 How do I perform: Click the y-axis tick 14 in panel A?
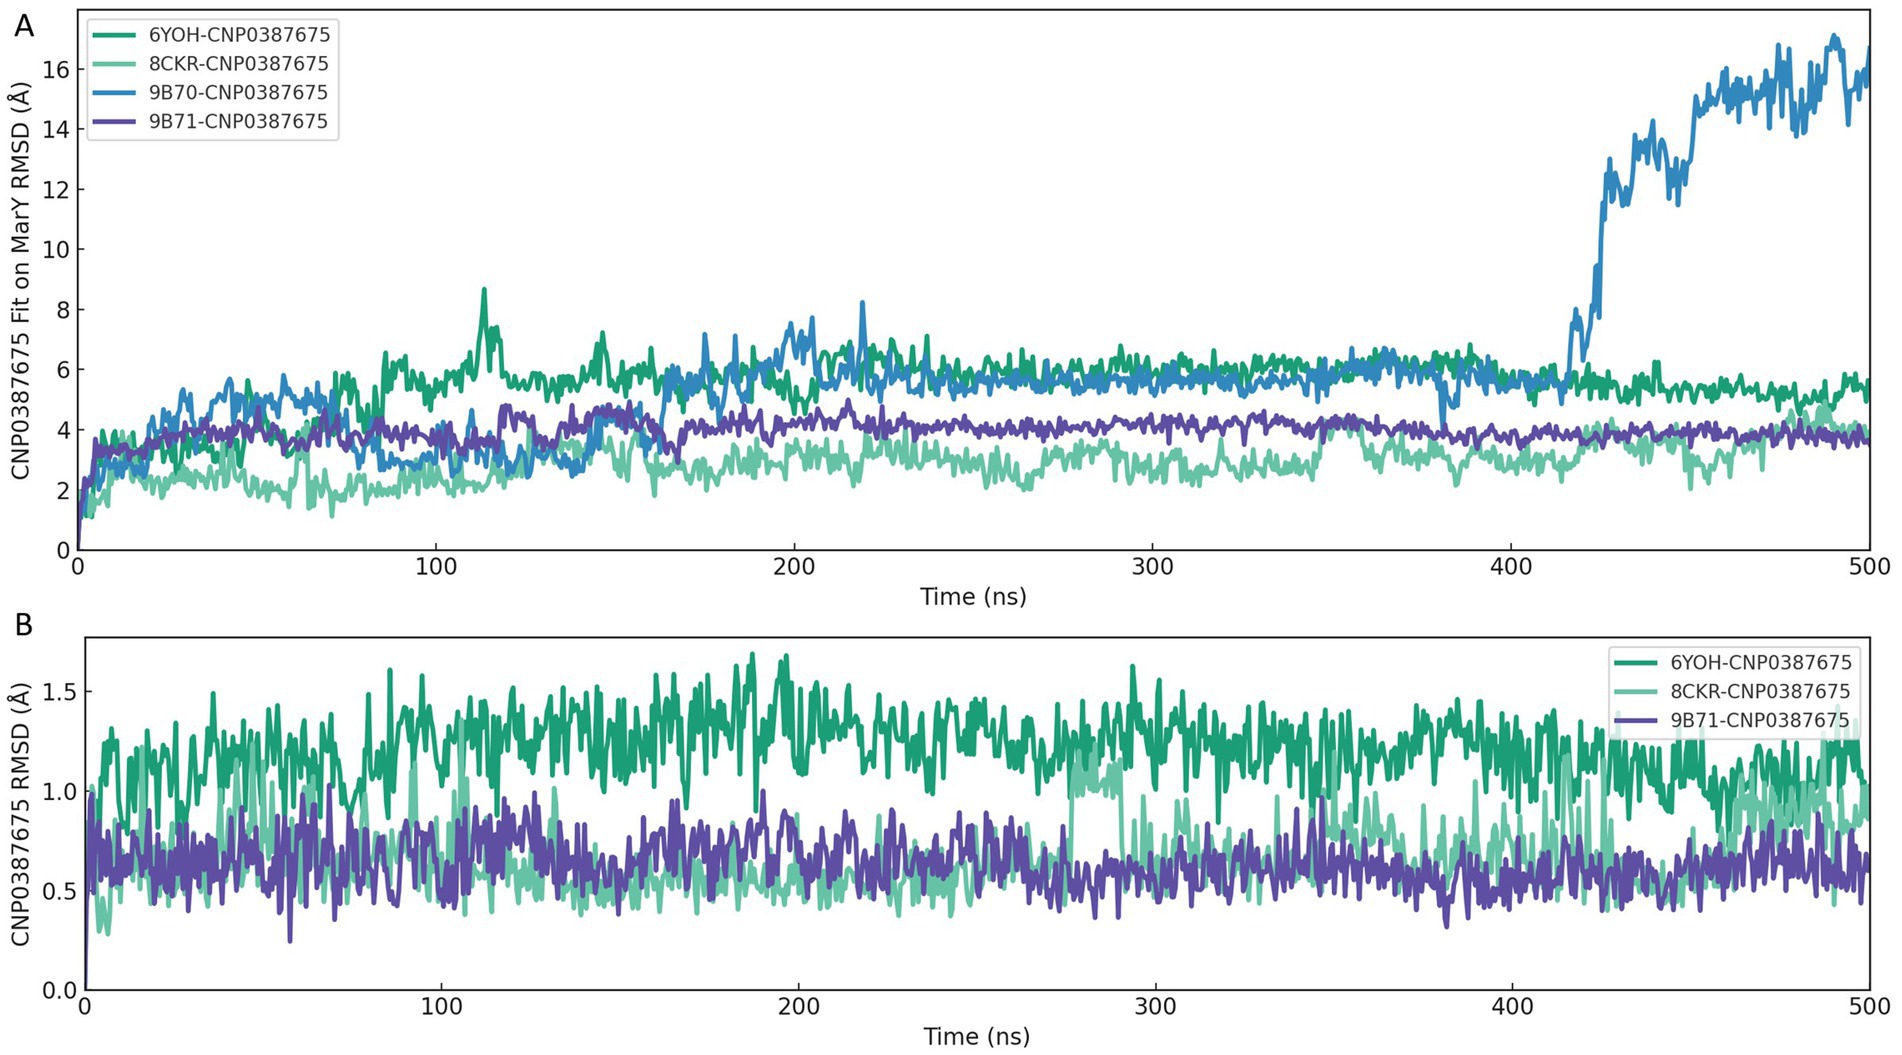(x=56, y=129)
